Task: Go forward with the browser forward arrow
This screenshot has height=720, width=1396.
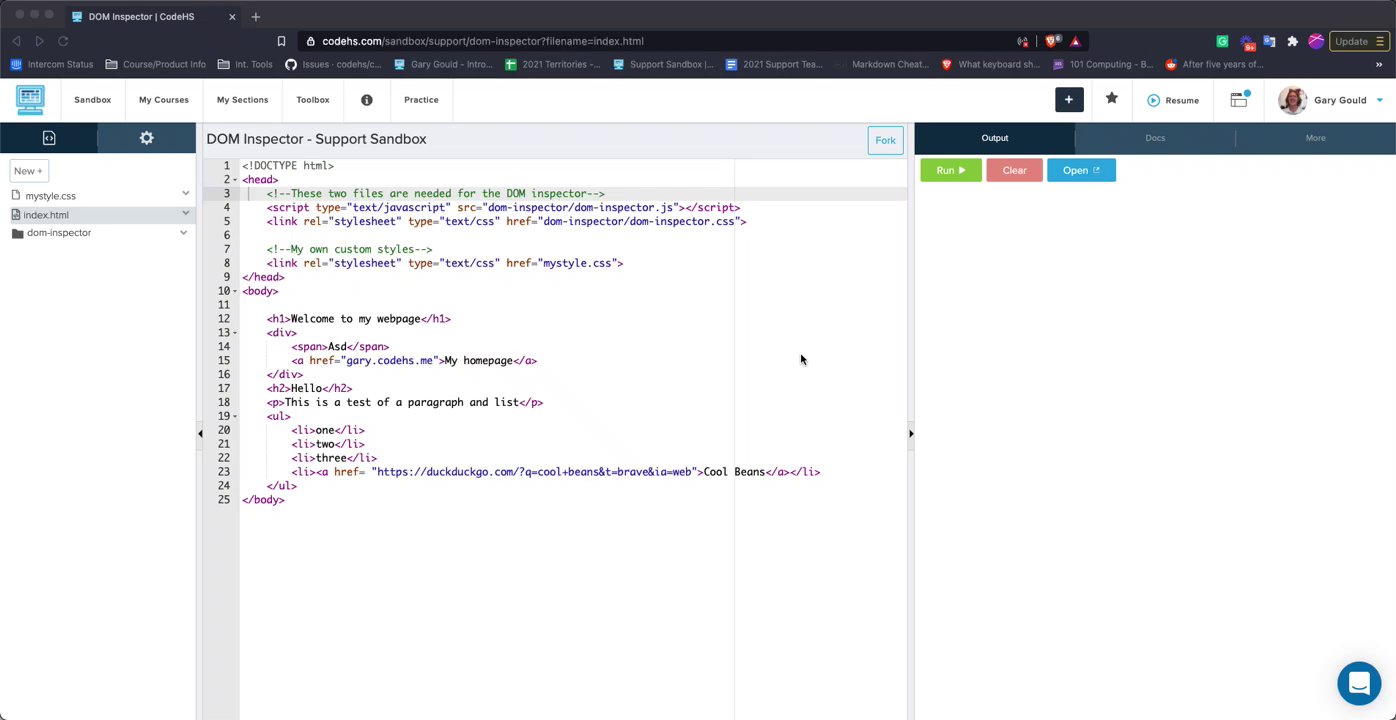Action: tap(39, 41)
